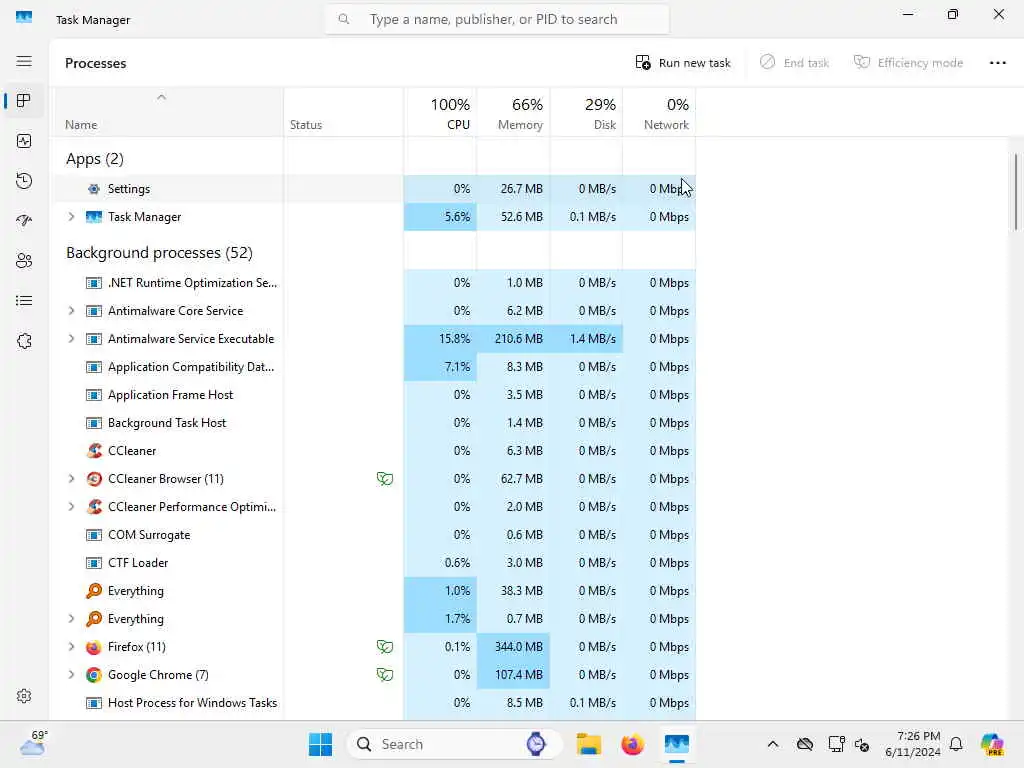Open the Startup apps sidebar icon

coord(24,221)
